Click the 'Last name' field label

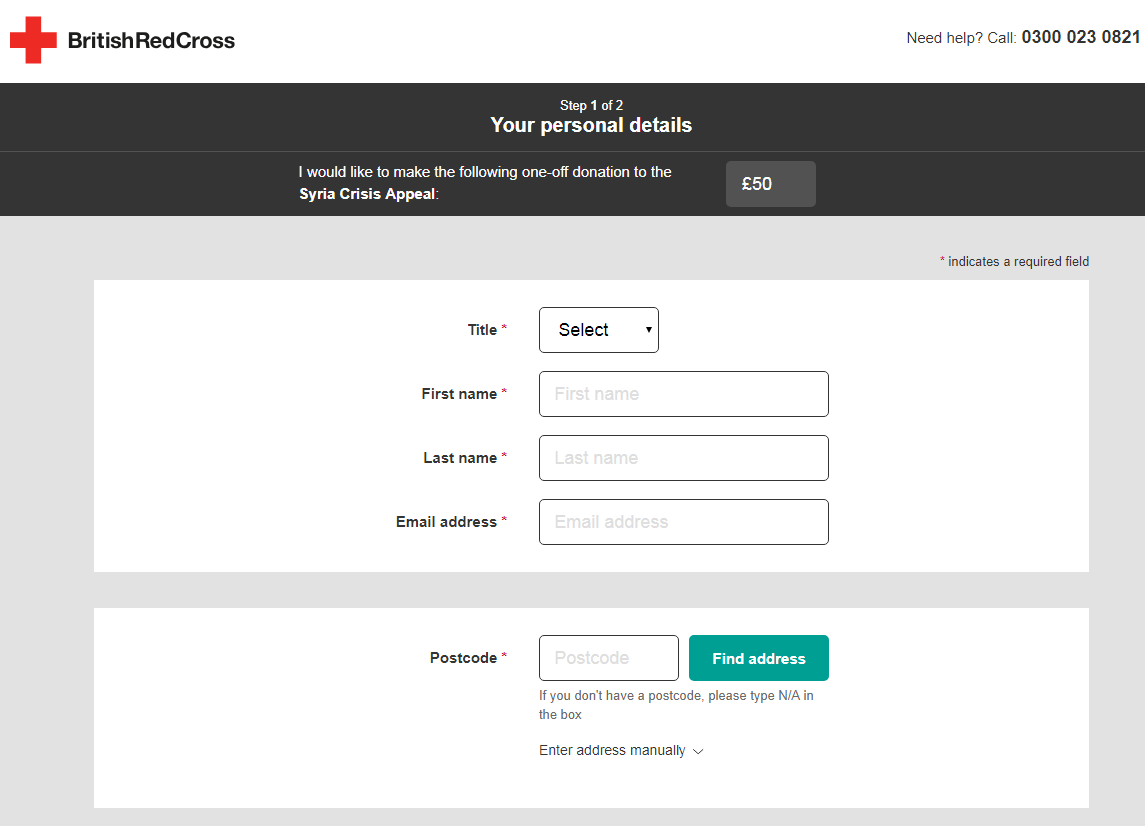460,458
